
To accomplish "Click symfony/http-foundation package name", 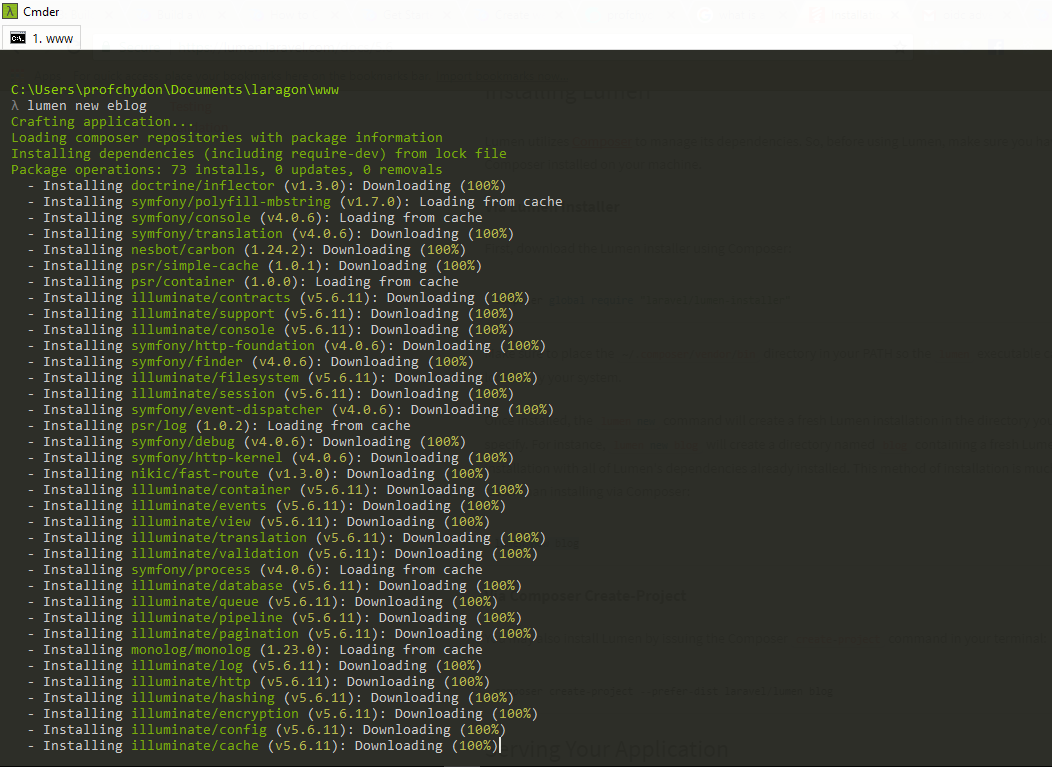I will coord(223,346).
